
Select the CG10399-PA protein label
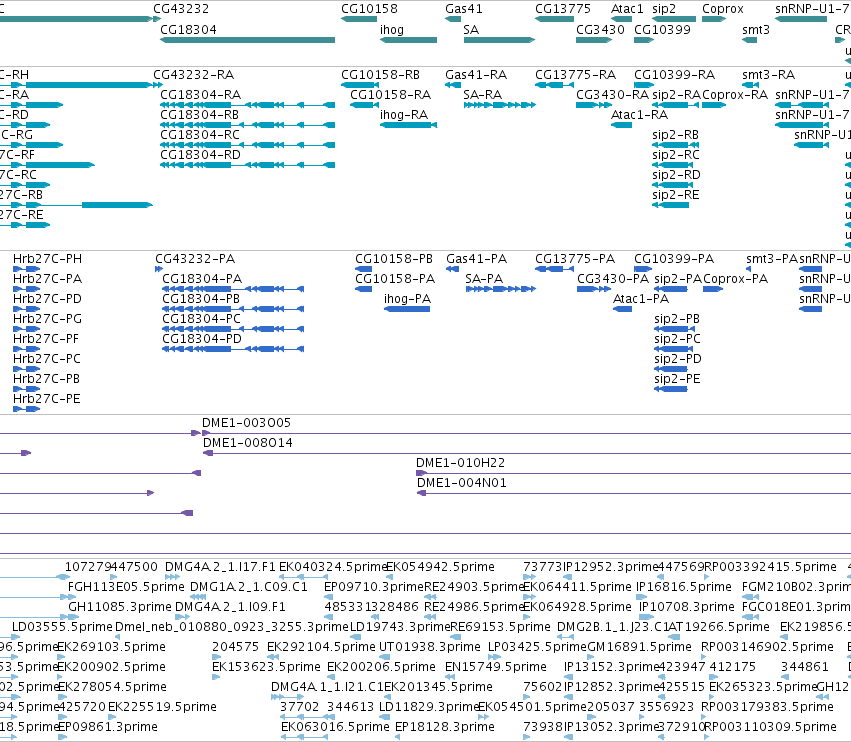coord(674,259)
